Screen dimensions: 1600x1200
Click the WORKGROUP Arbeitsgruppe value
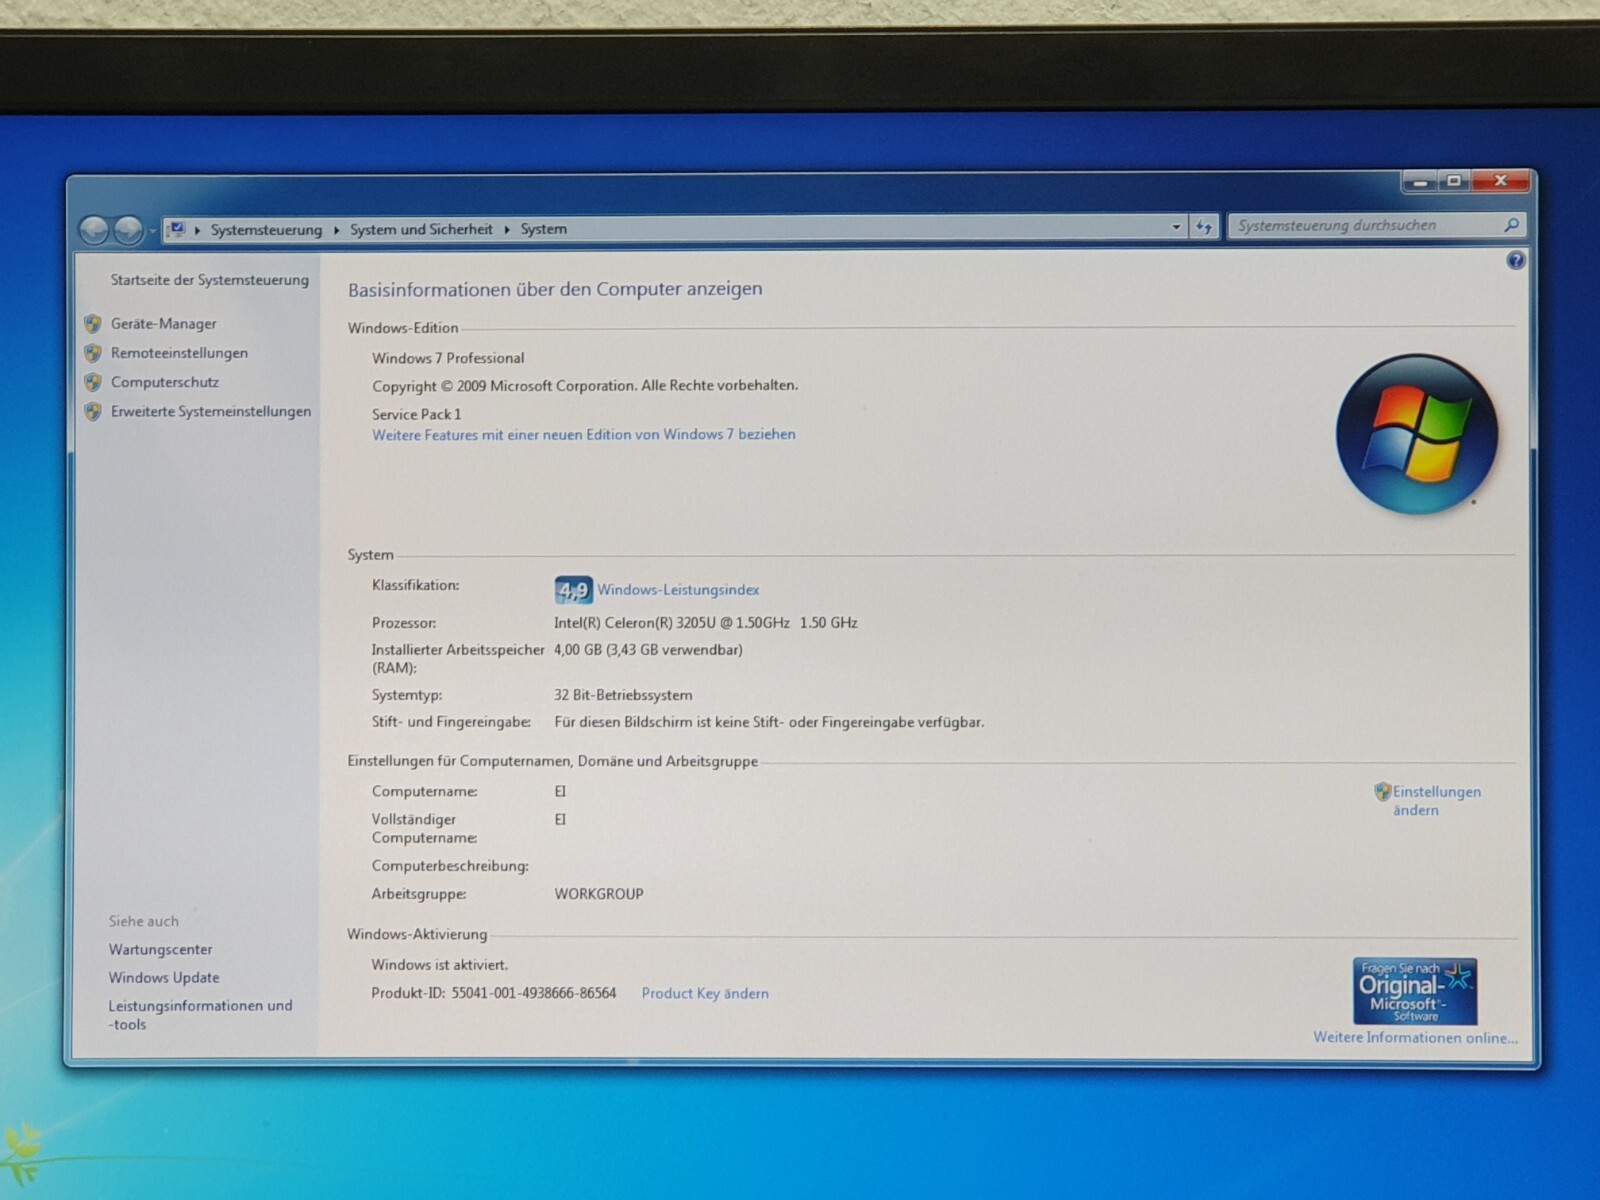coord(599,894)
